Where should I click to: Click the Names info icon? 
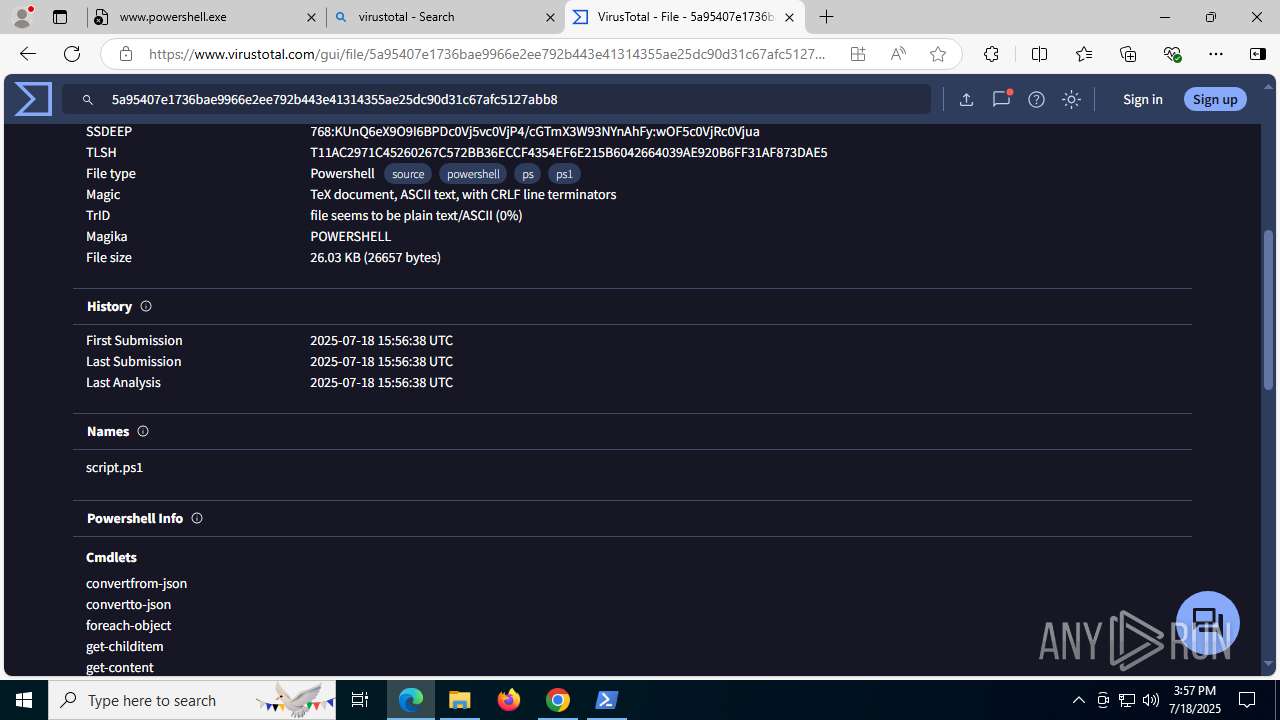(143, 431)
